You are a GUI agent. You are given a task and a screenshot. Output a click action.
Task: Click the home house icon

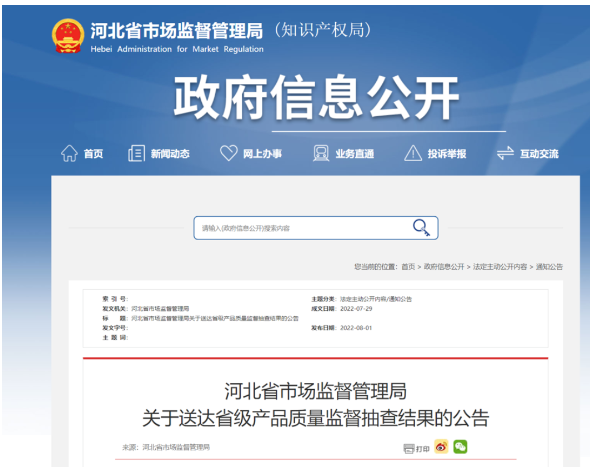point(69,153)
